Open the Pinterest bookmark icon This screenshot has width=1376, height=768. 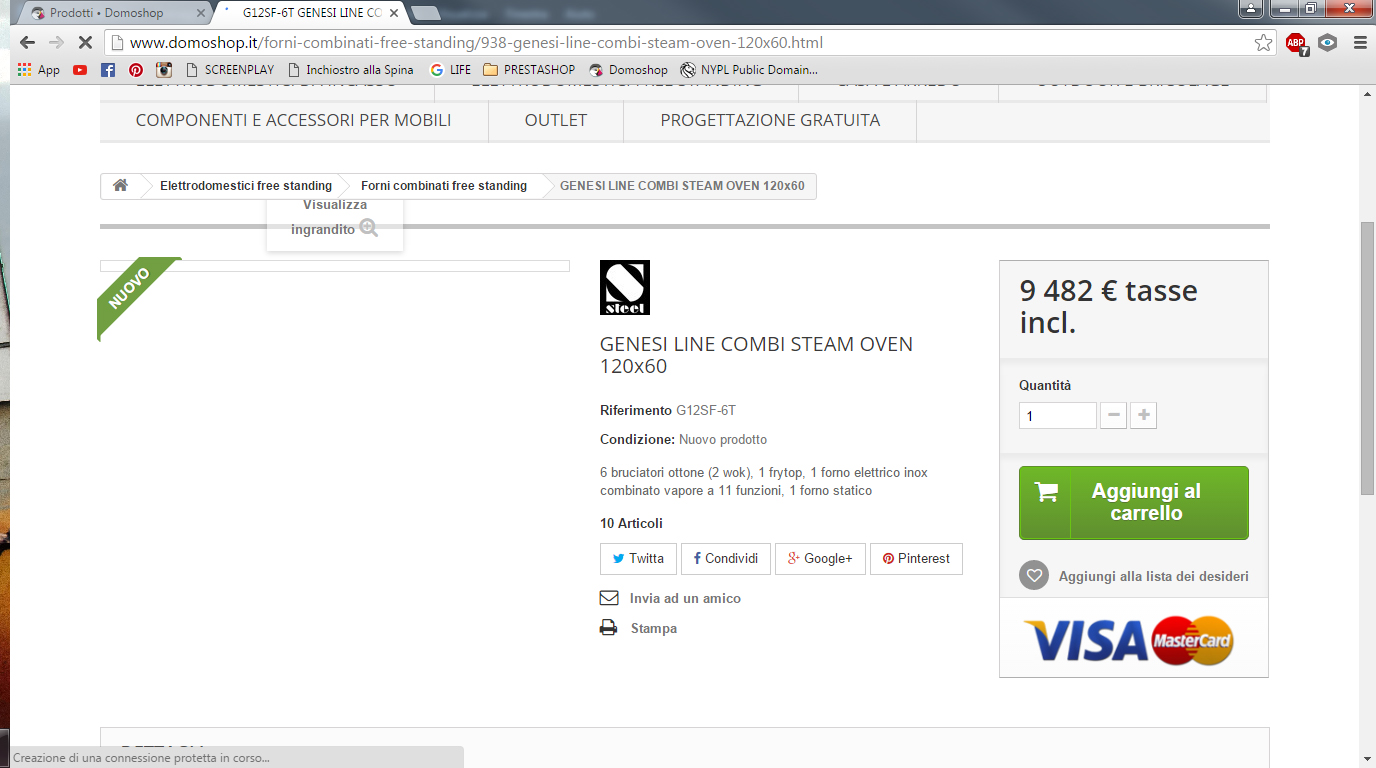pos(135,70)
